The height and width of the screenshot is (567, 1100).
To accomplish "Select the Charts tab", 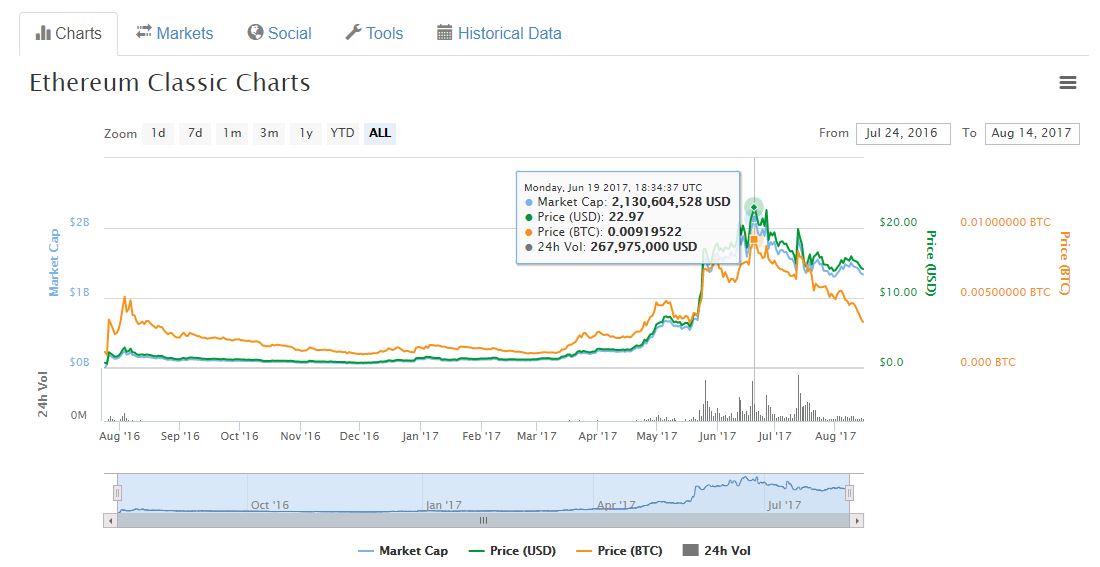I will [69, 33].
